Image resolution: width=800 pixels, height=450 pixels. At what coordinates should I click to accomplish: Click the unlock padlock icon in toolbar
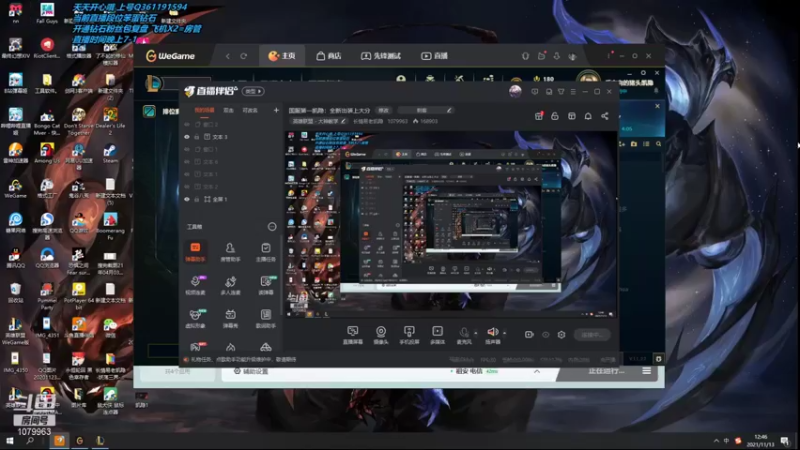coord(555,116)
